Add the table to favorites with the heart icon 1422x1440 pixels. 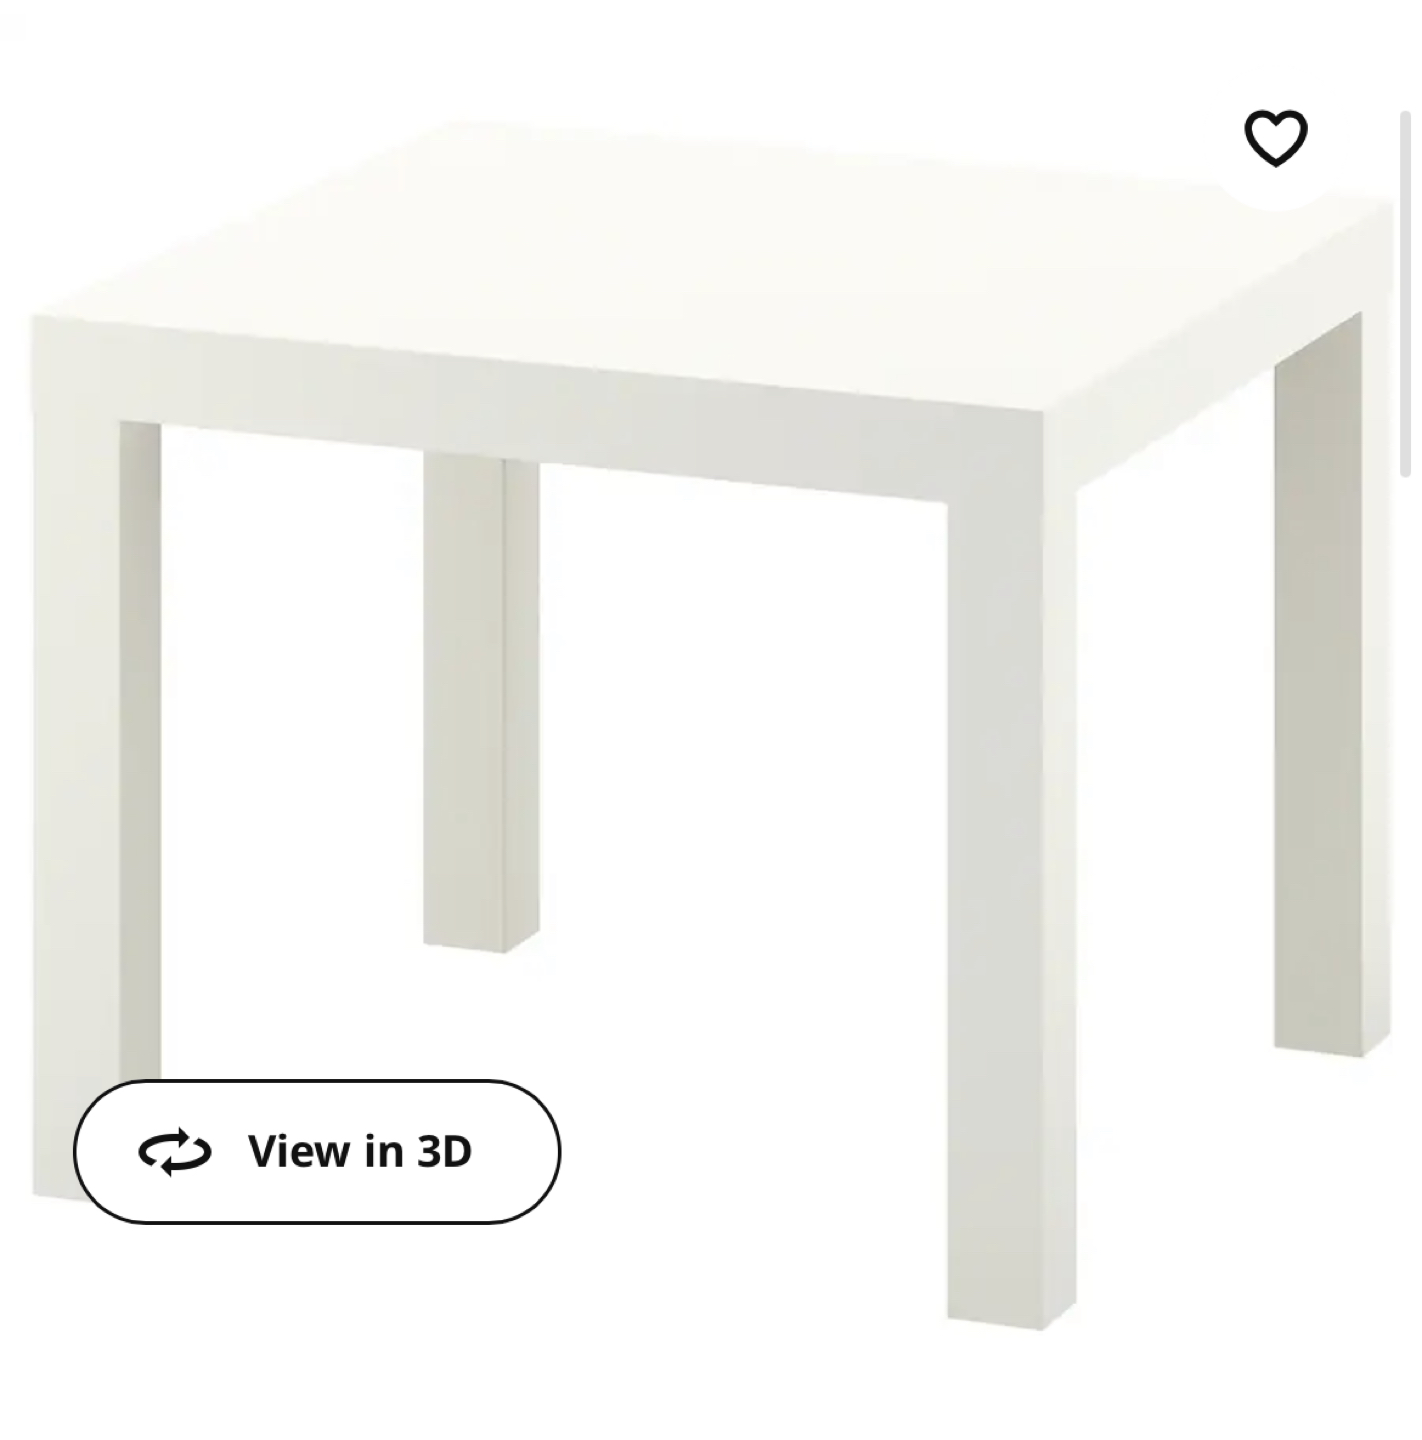pyautogui.click(x=1275, y=138)
